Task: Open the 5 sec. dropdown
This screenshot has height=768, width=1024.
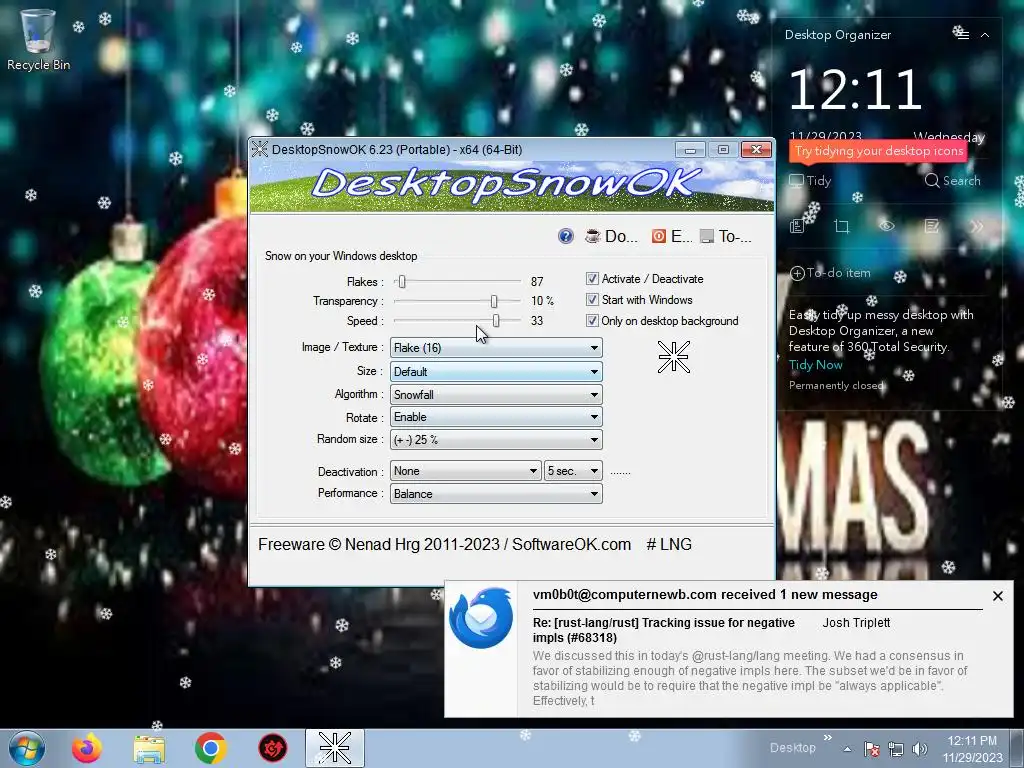Action: pos(573,471)
